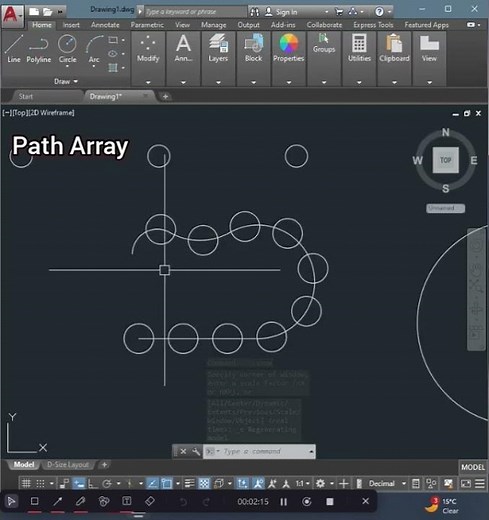Viewport: 489px width, 520px height.
Task: Select the highlighter tool in recorder toolbar
Action: click(80, 501)
